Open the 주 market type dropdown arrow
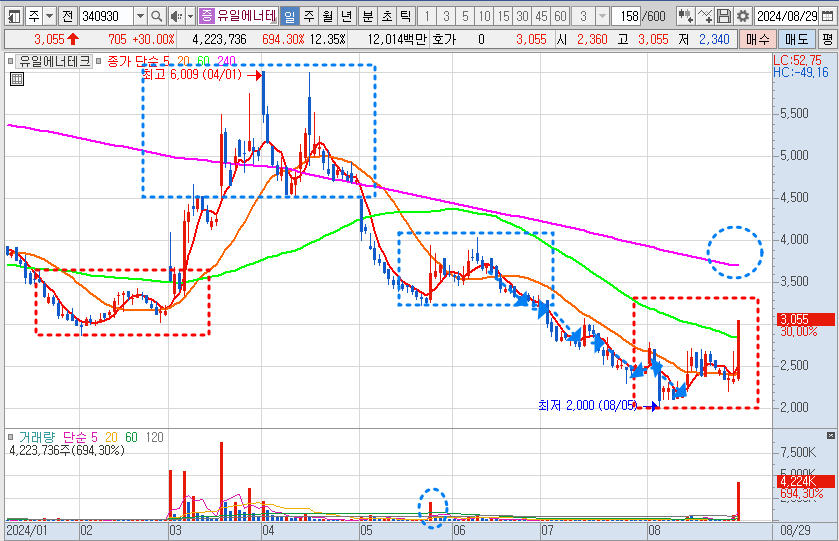This screenshot has width=839, height=541. pyautogui.click(x=49, y=17)
